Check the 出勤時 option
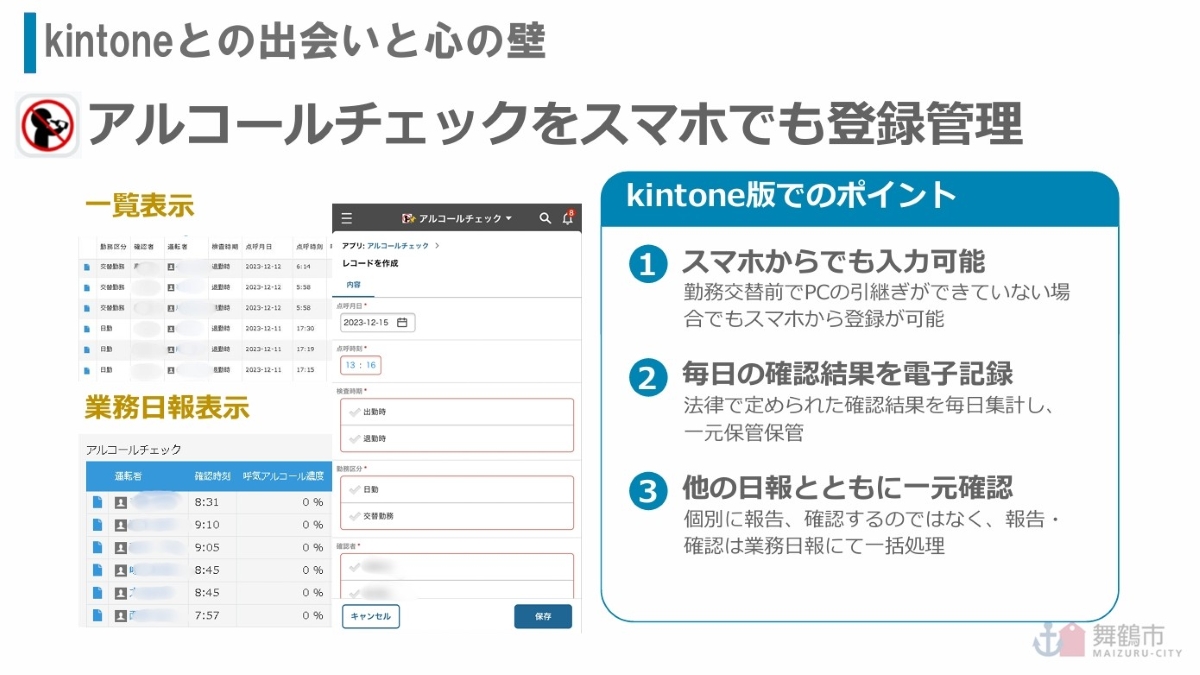 (455, 411)
